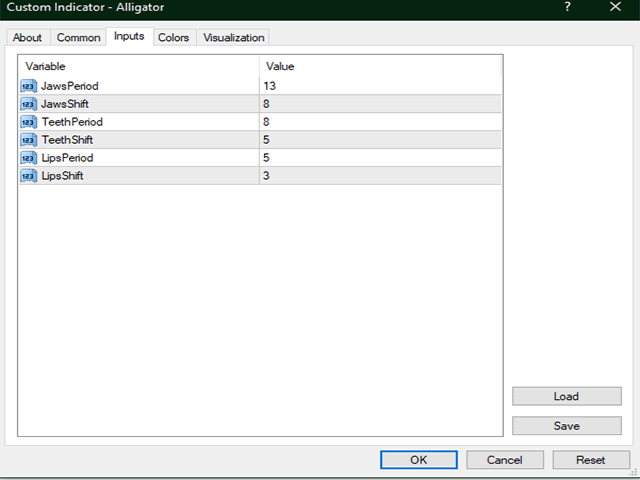Switch to the About tab
640x480 pixels.
click(x=27, y=38)
